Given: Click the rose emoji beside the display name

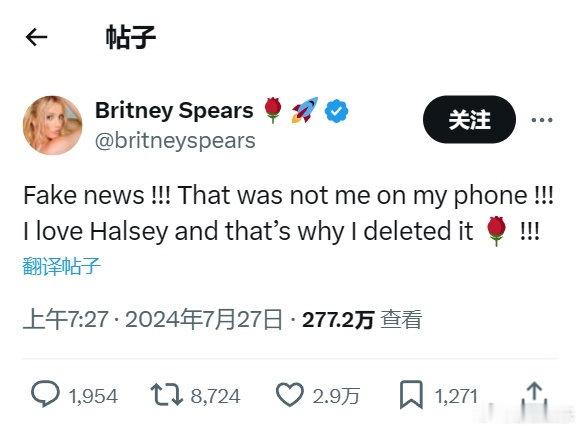Looking at the screenshot, I should pyautogui.click(x=273, y=110).
